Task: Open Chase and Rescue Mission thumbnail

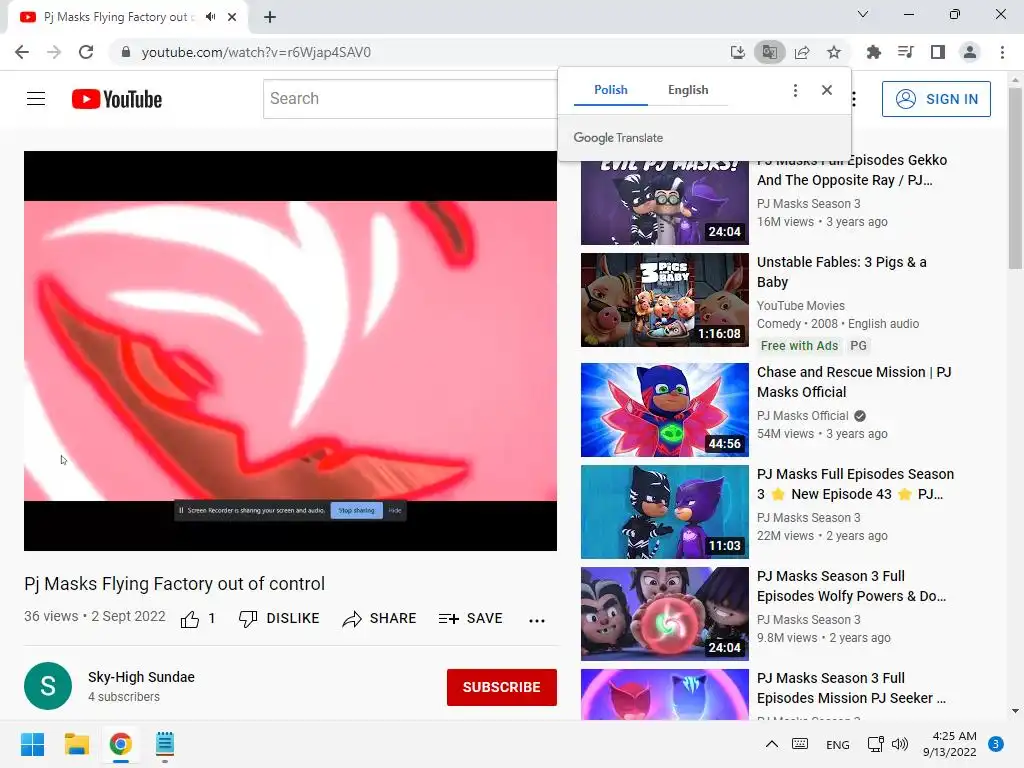Action: [665, 410]
